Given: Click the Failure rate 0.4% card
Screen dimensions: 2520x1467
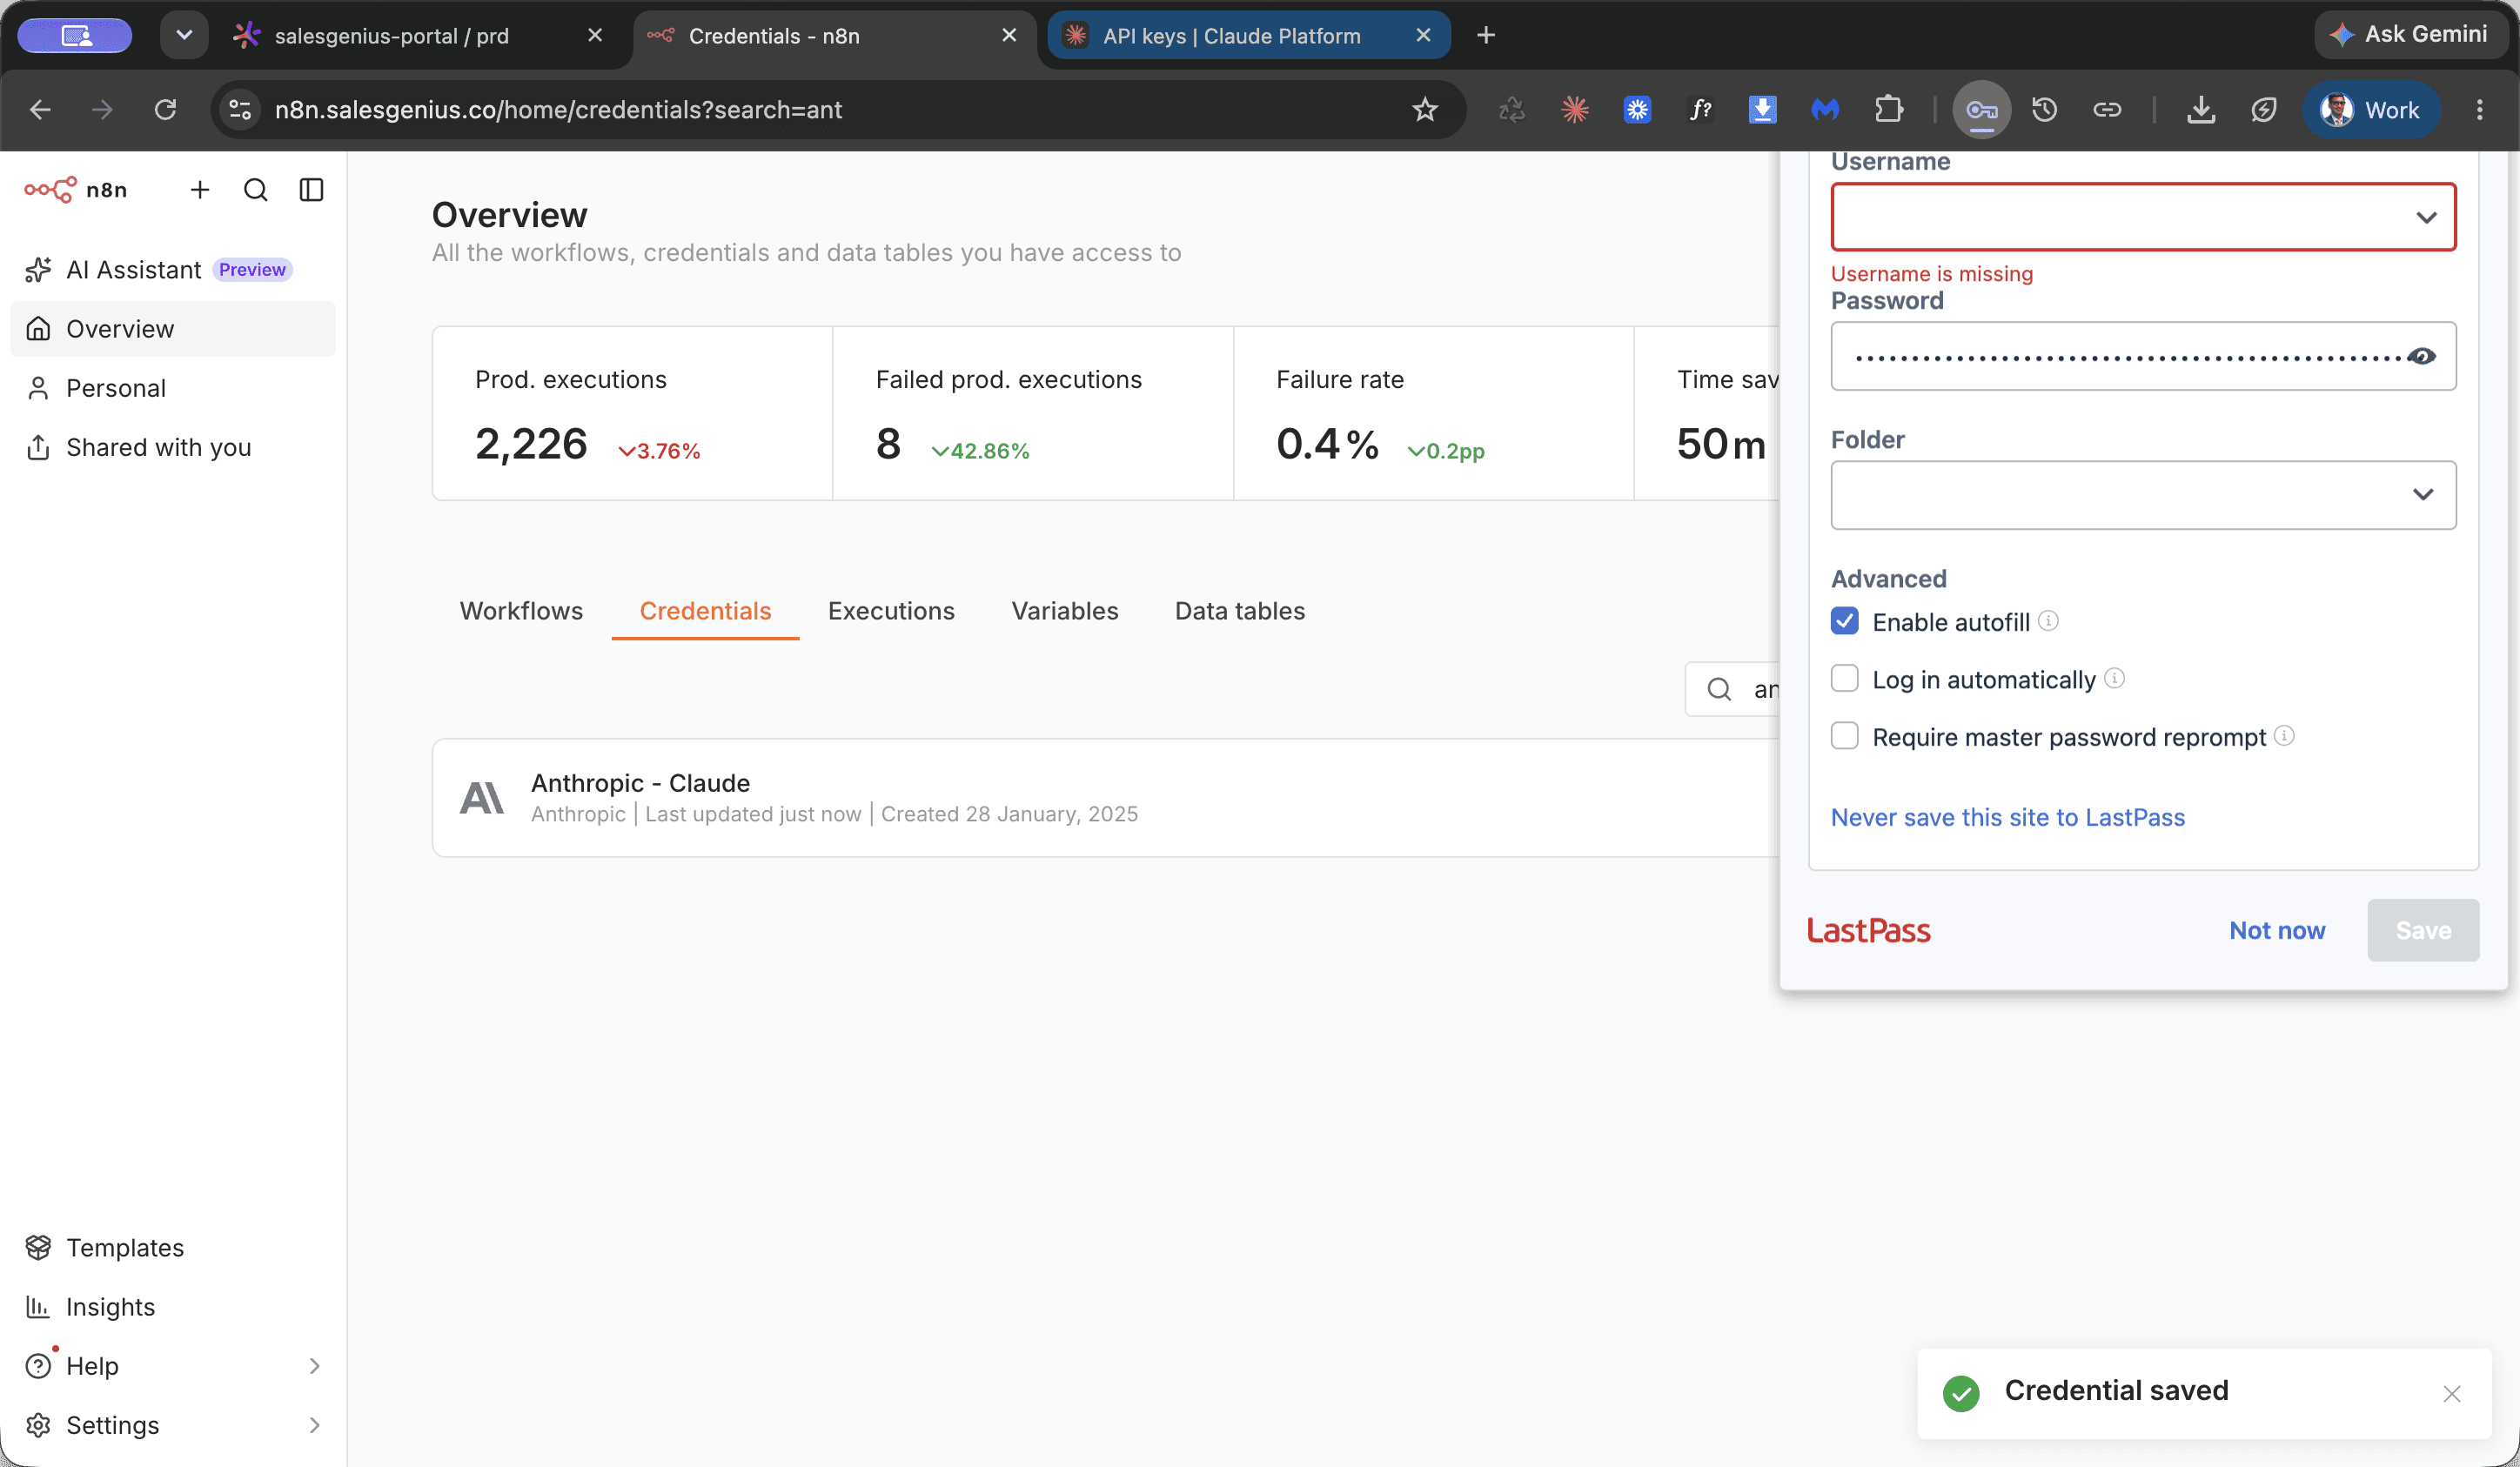Looking at the screenshot, I should click(x=1433, y=413).
